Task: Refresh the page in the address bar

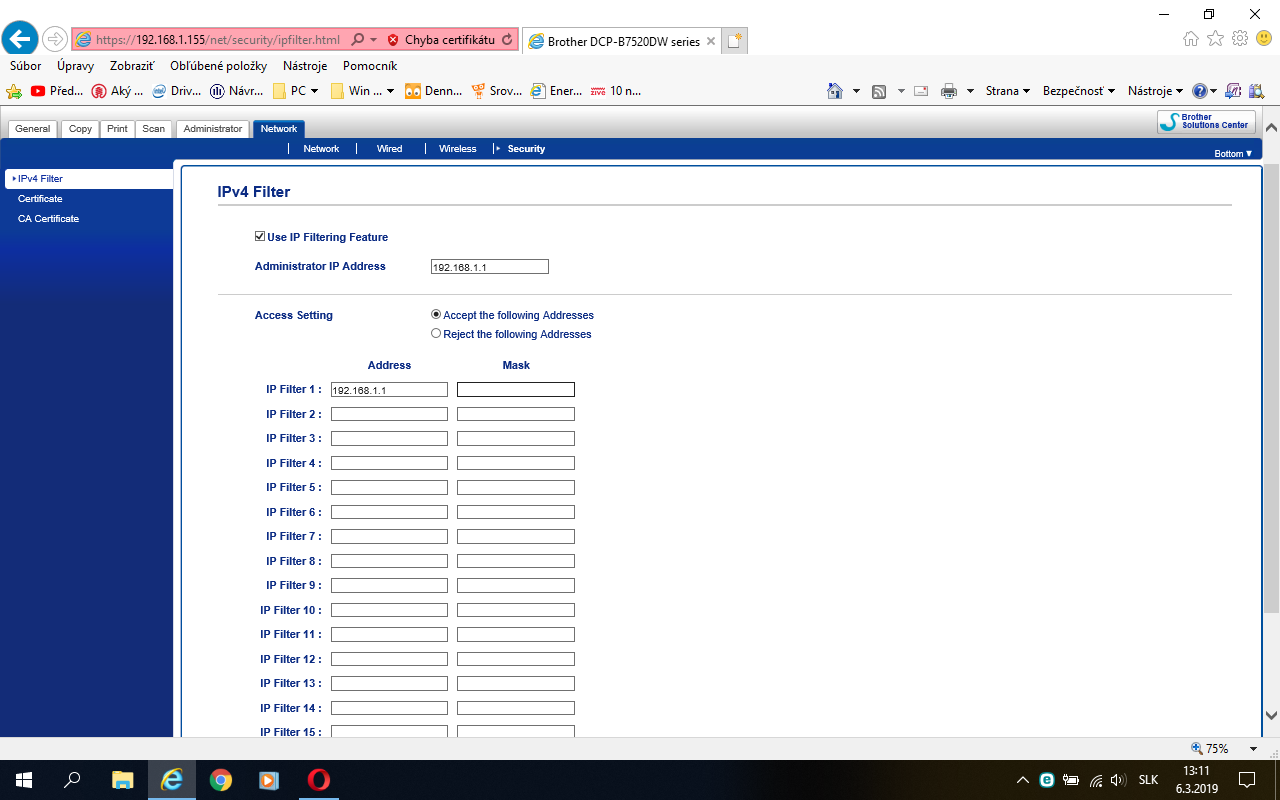Action: point(507,40)
